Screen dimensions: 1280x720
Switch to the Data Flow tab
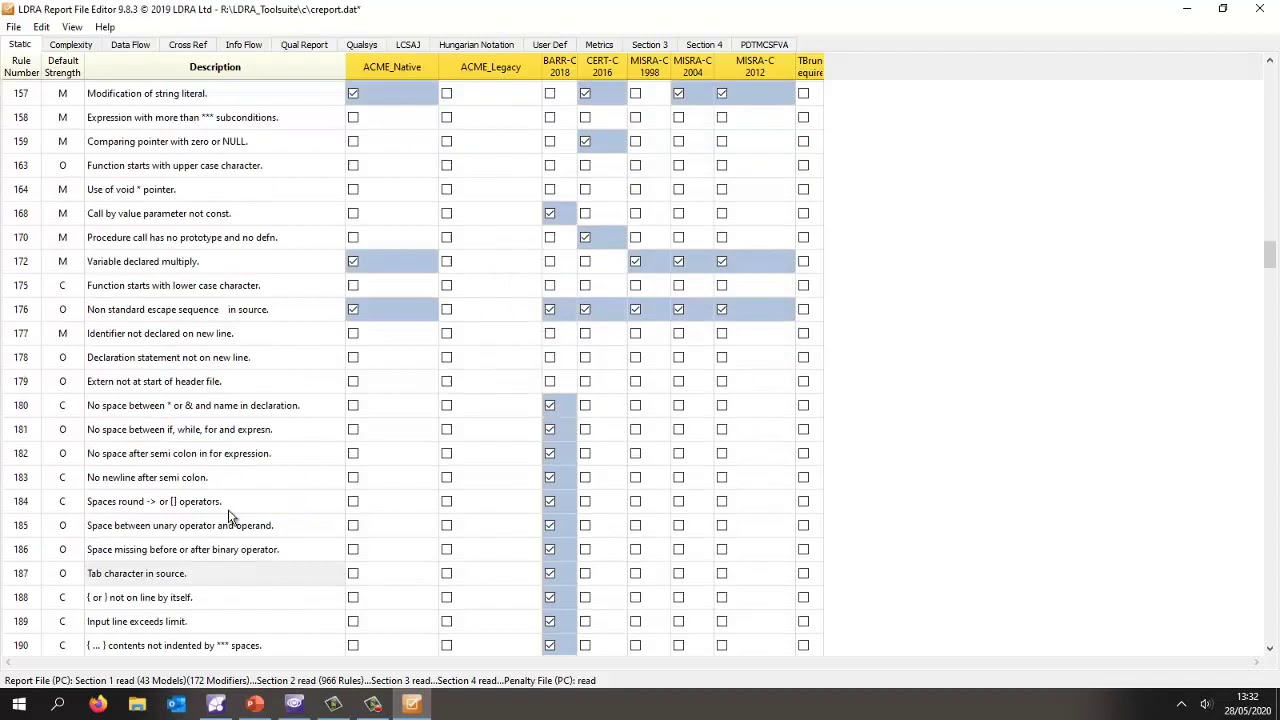(130, 45)
